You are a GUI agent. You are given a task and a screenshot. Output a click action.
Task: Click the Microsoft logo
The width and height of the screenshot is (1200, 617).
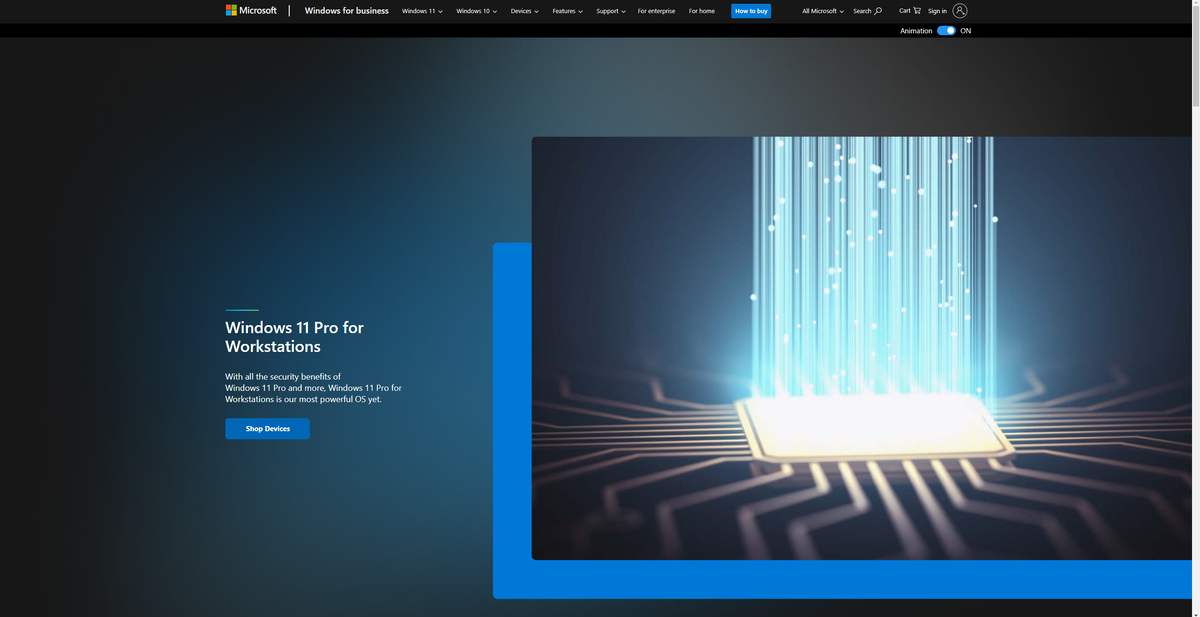pyautogui.click(x=251, y=11)
